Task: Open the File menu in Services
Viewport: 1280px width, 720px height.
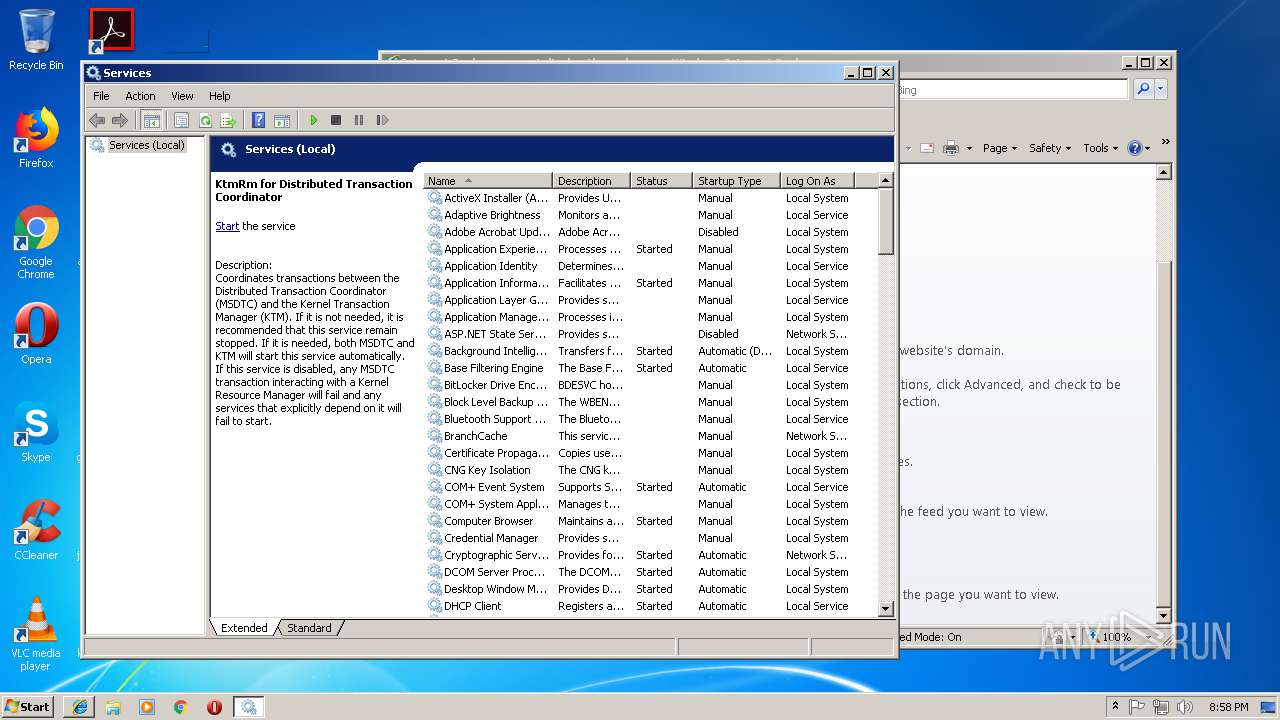Action: 101,96
